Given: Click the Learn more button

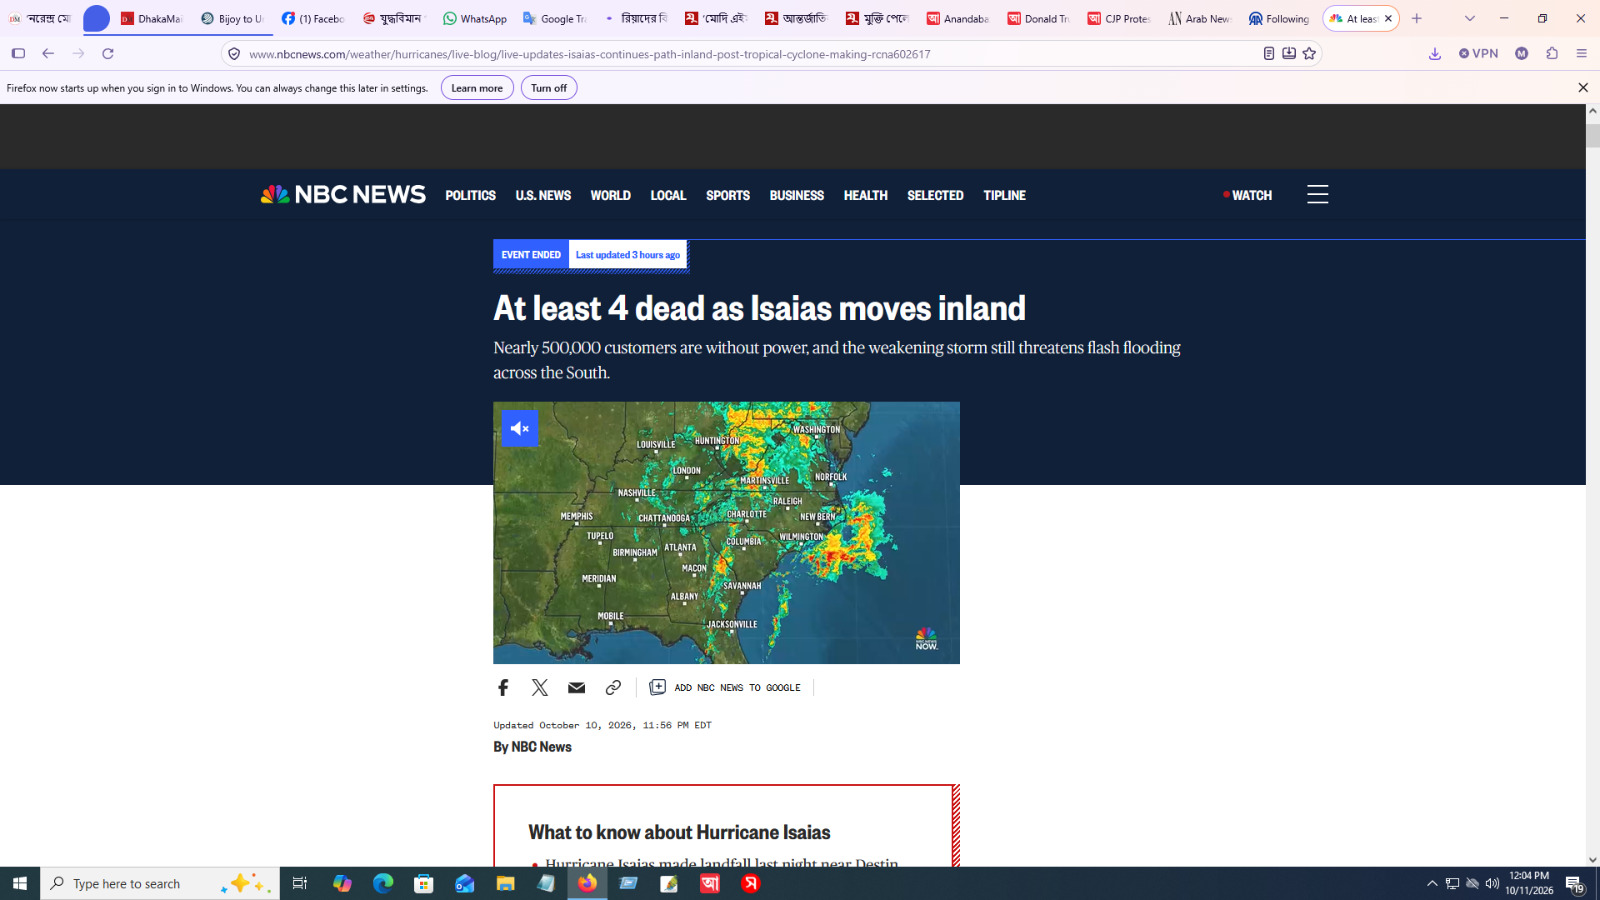Looking at the screenshot, I should coord(477,88).
